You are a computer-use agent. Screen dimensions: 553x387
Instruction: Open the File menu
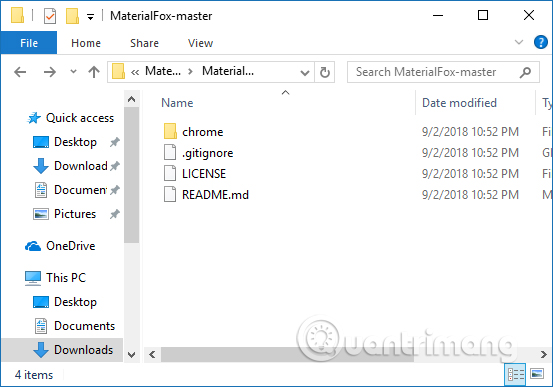pos(29,43)
